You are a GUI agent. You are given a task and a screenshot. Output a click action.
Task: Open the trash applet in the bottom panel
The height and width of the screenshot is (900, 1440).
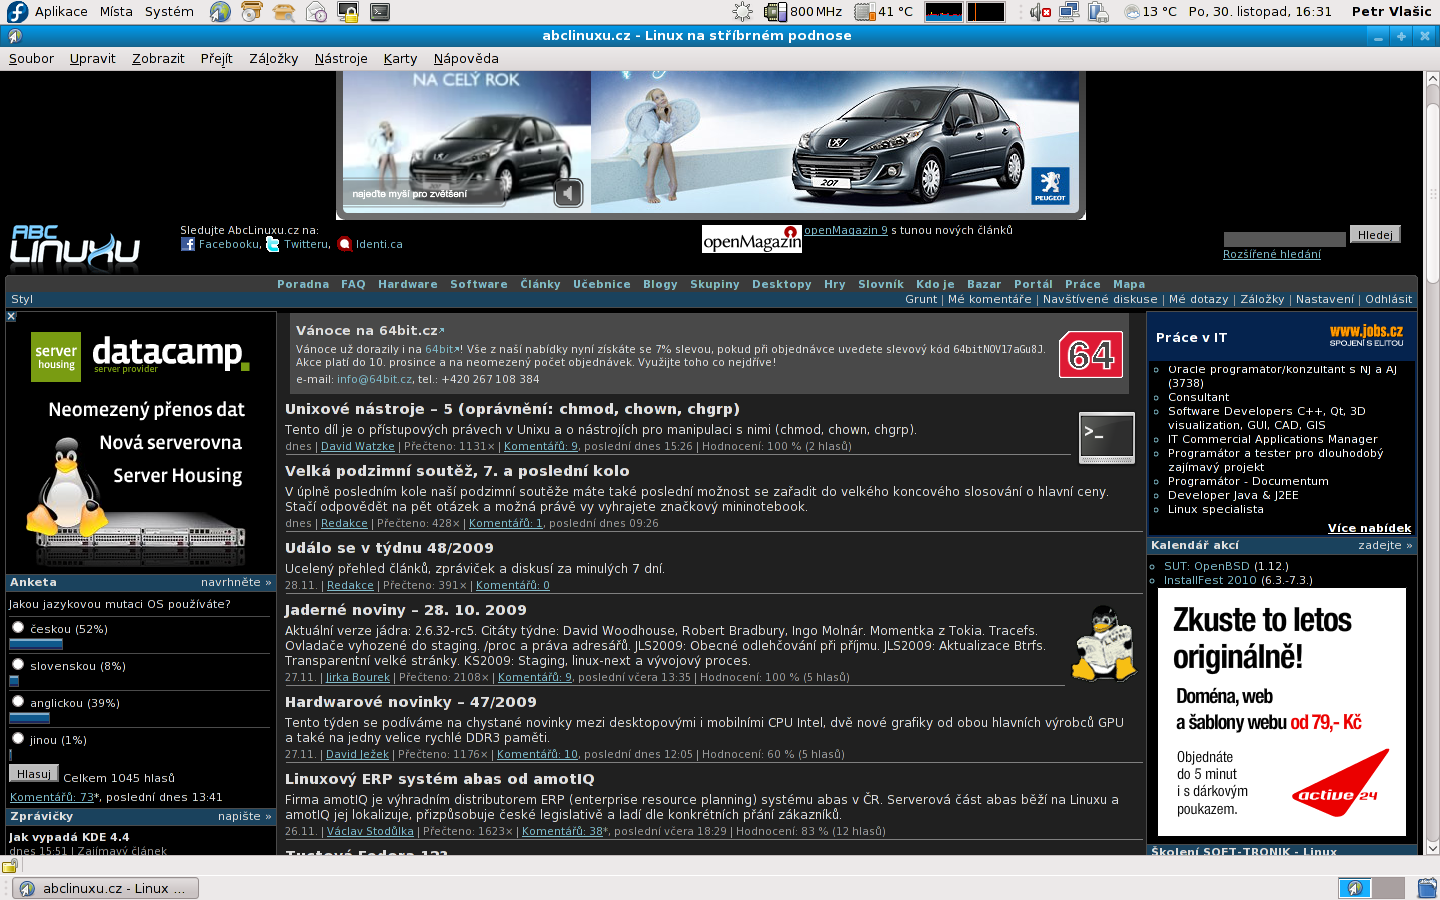[x=1427, y=888]
